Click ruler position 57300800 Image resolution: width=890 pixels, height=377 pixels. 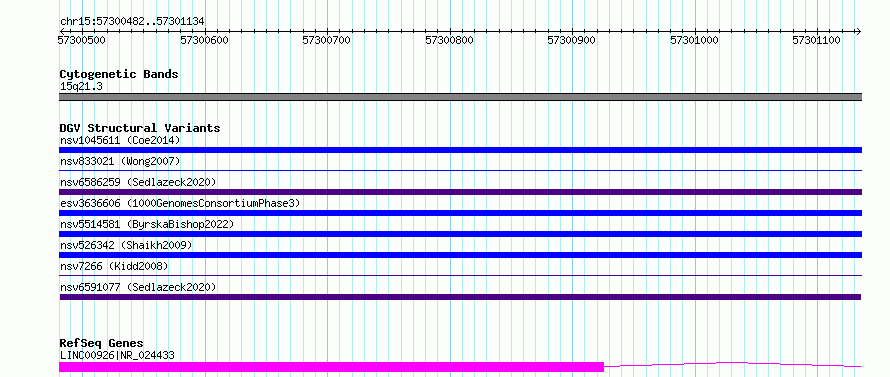pyautogui.click(x=449, y=40)
